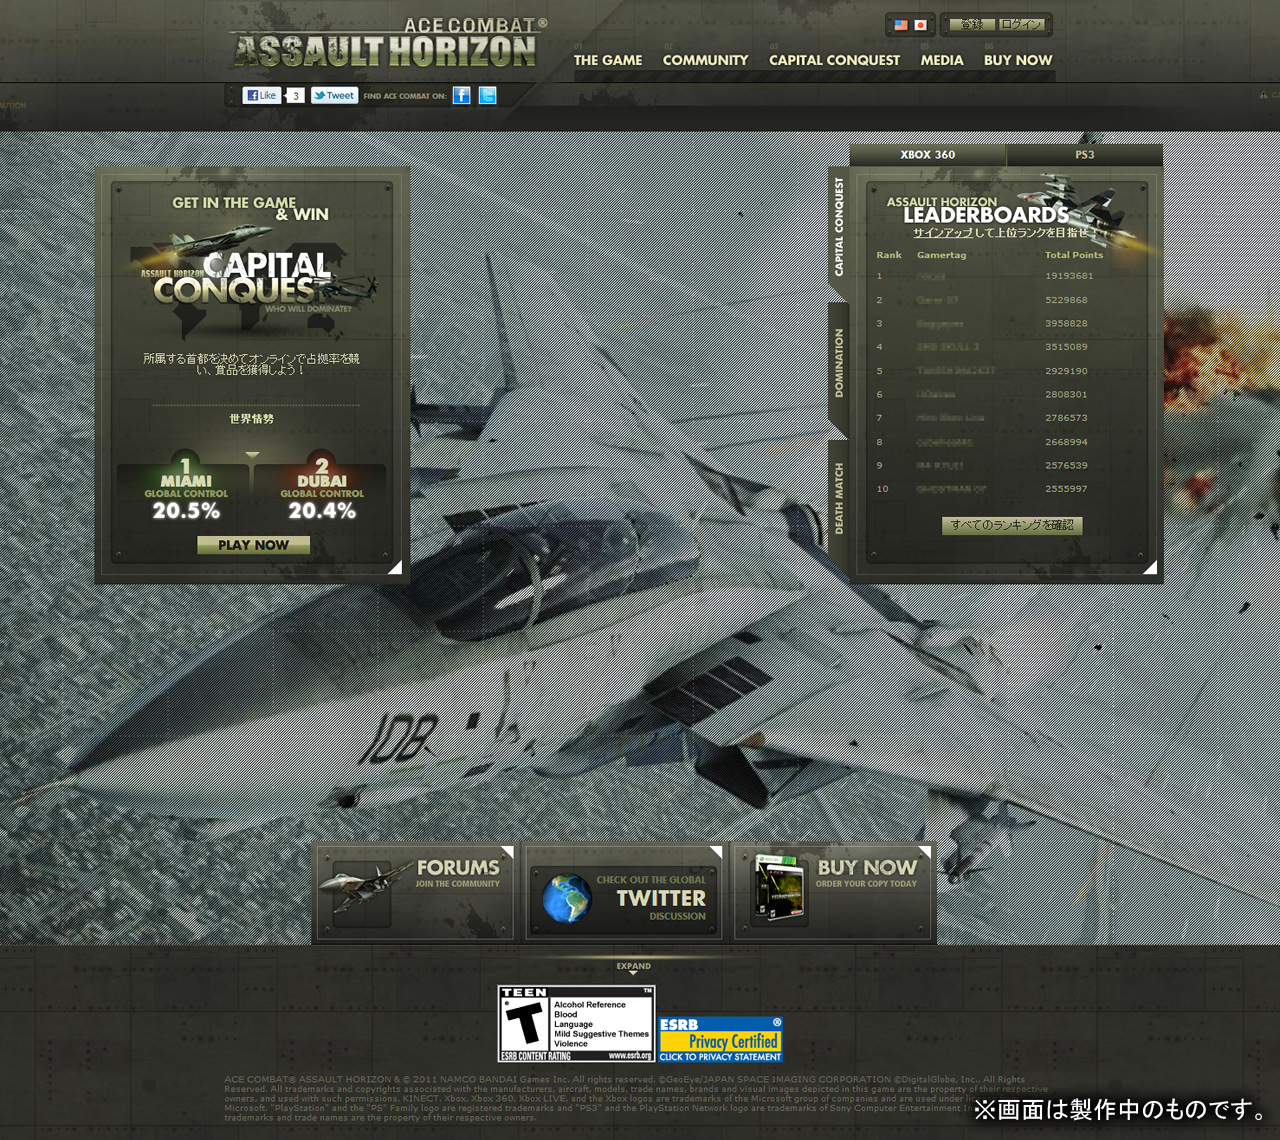Expand the Capital Conquest panel corner arrow
Viewport: 1280px width, 1140px height.
[x=395, y=568]
